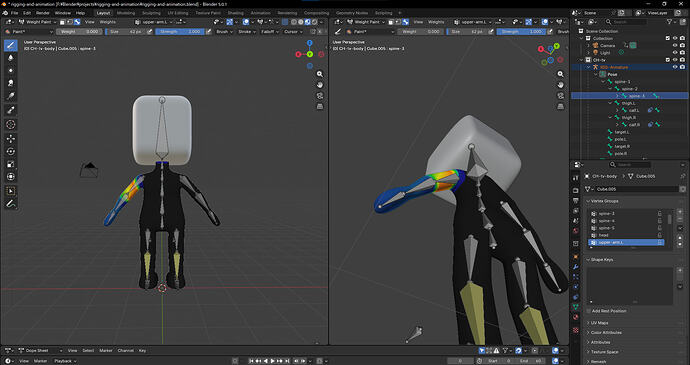Hide the Collection with its eye icon
This screenshot has height=365, width=690.
coord(675,38)
